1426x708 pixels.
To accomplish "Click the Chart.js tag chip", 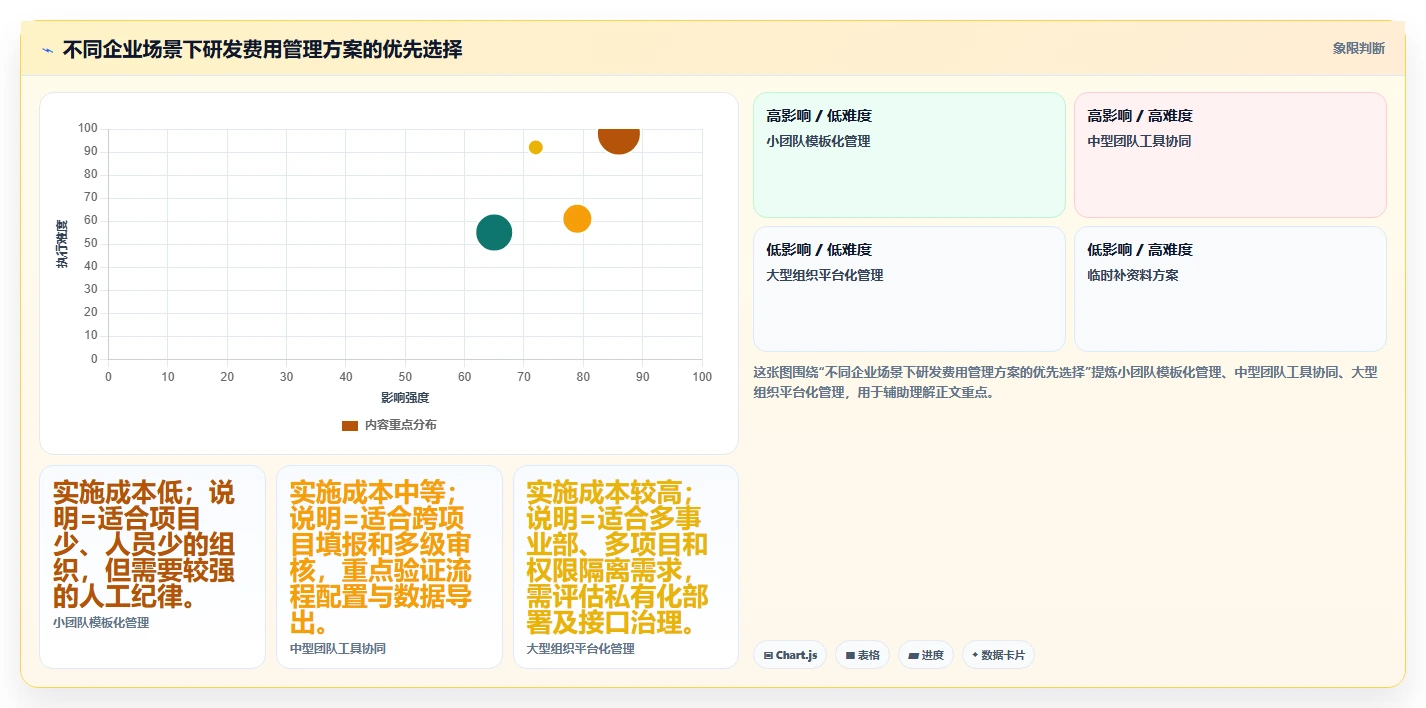I will pos(790,655).
